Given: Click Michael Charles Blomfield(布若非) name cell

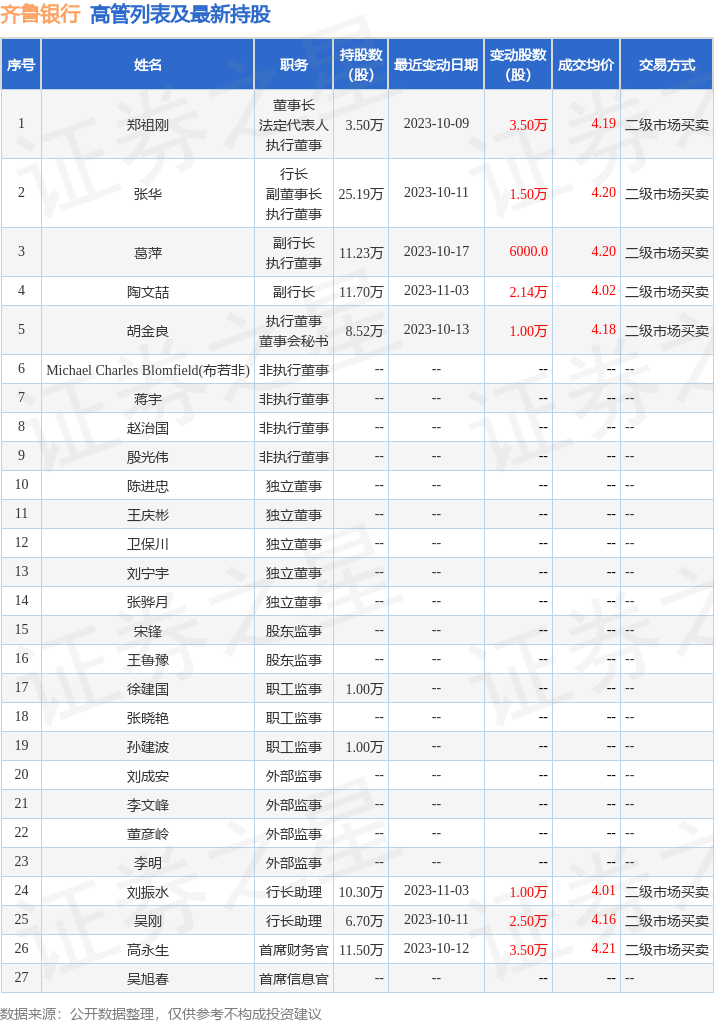Looking at the screenshot, I should 147,370.
